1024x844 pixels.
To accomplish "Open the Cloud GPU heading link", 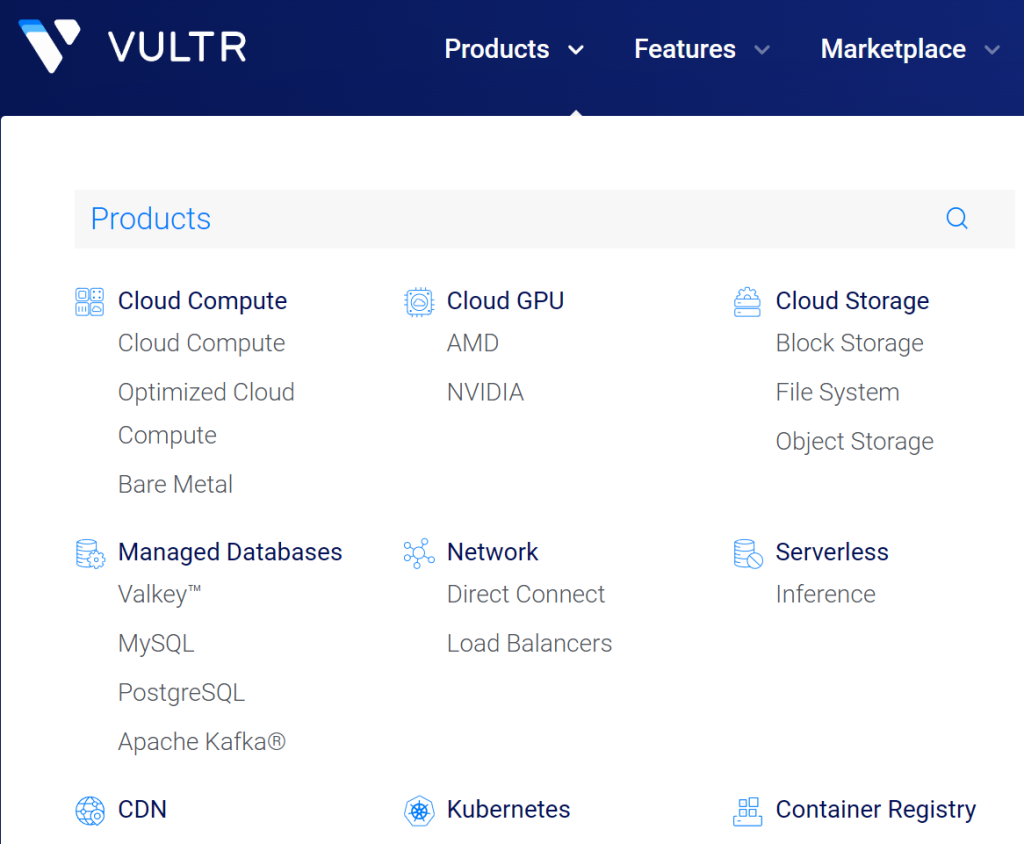I will tap(505, 301).
